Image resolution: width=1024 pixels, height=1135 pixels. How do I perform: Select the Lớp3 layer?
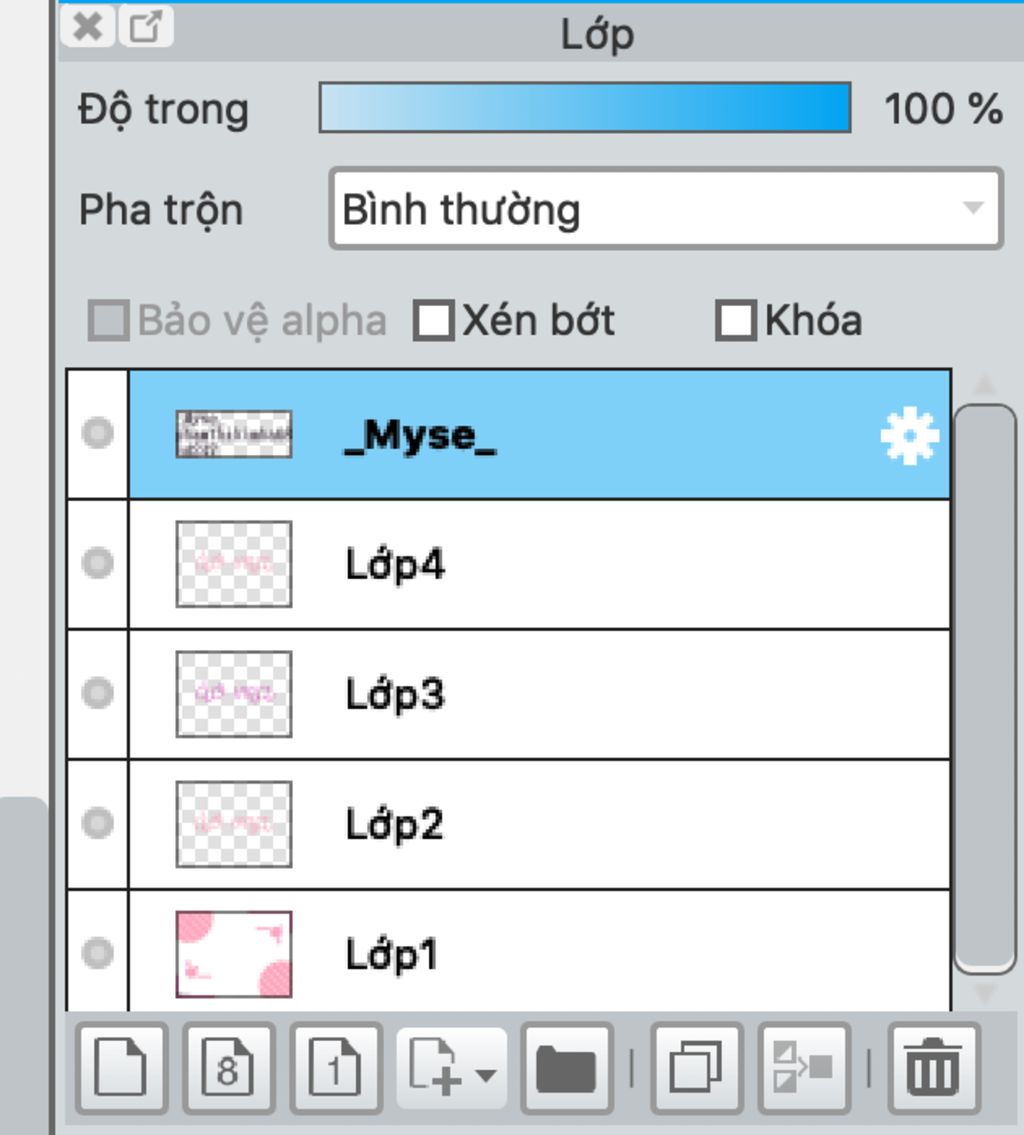pyautogui.click(x=539, y=694)
